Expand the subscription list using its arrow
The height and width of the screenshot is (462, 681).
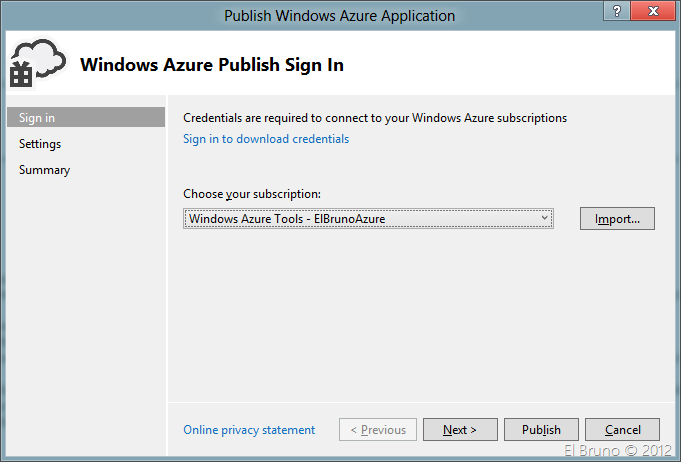(x=544, y=218)
